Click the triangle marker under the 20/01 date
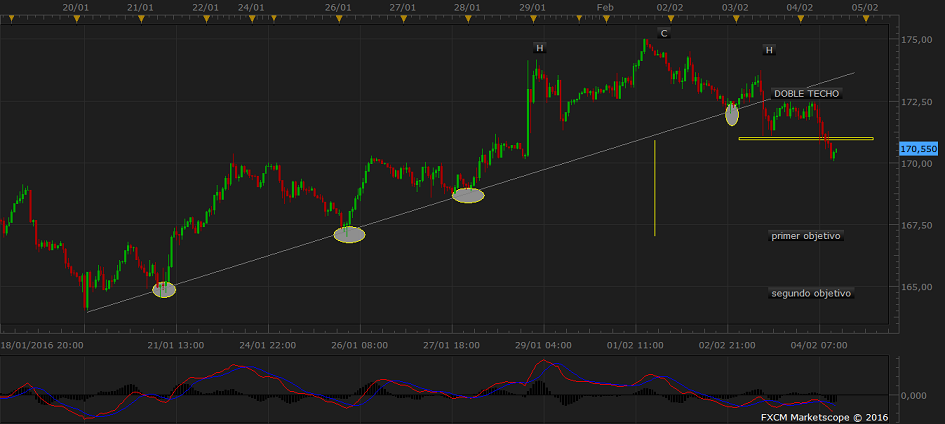This screenshot has width=945, height=424. pos(76,19)
